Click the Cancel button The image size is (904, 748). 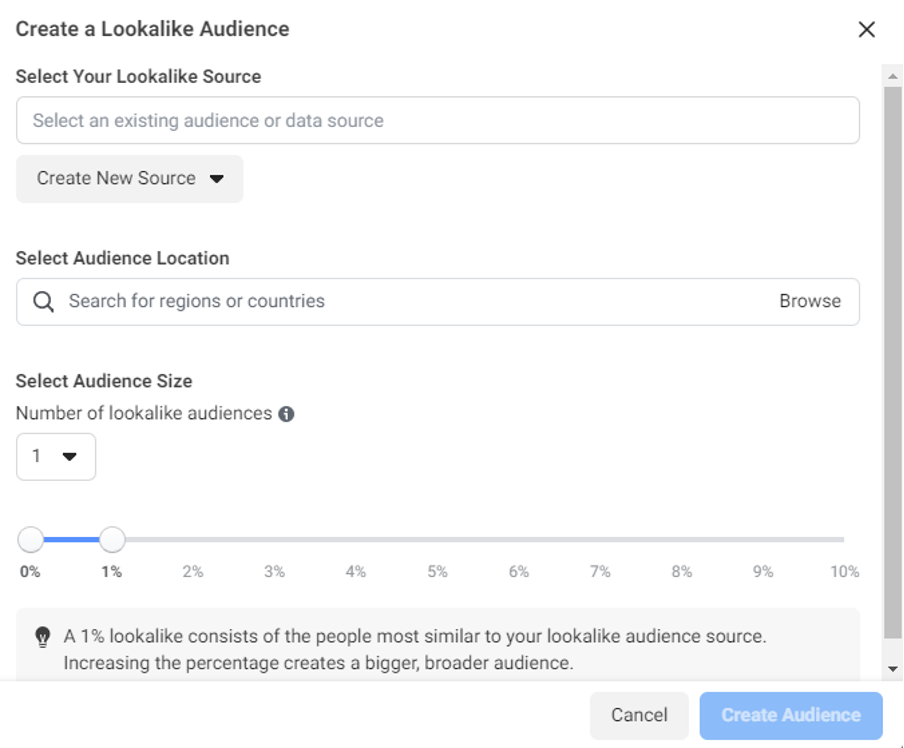[x=639, y=715]
